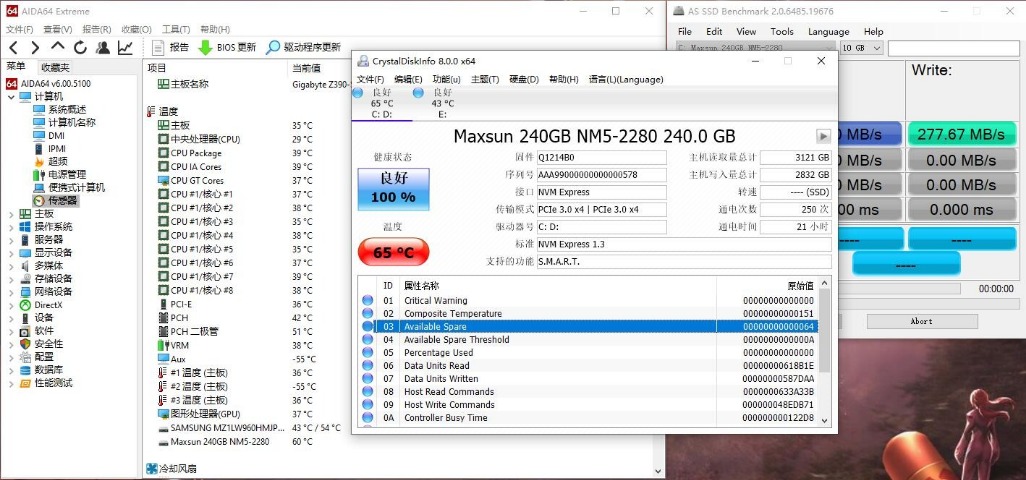Open AS SSD Benchmark Edit menu

714,31
